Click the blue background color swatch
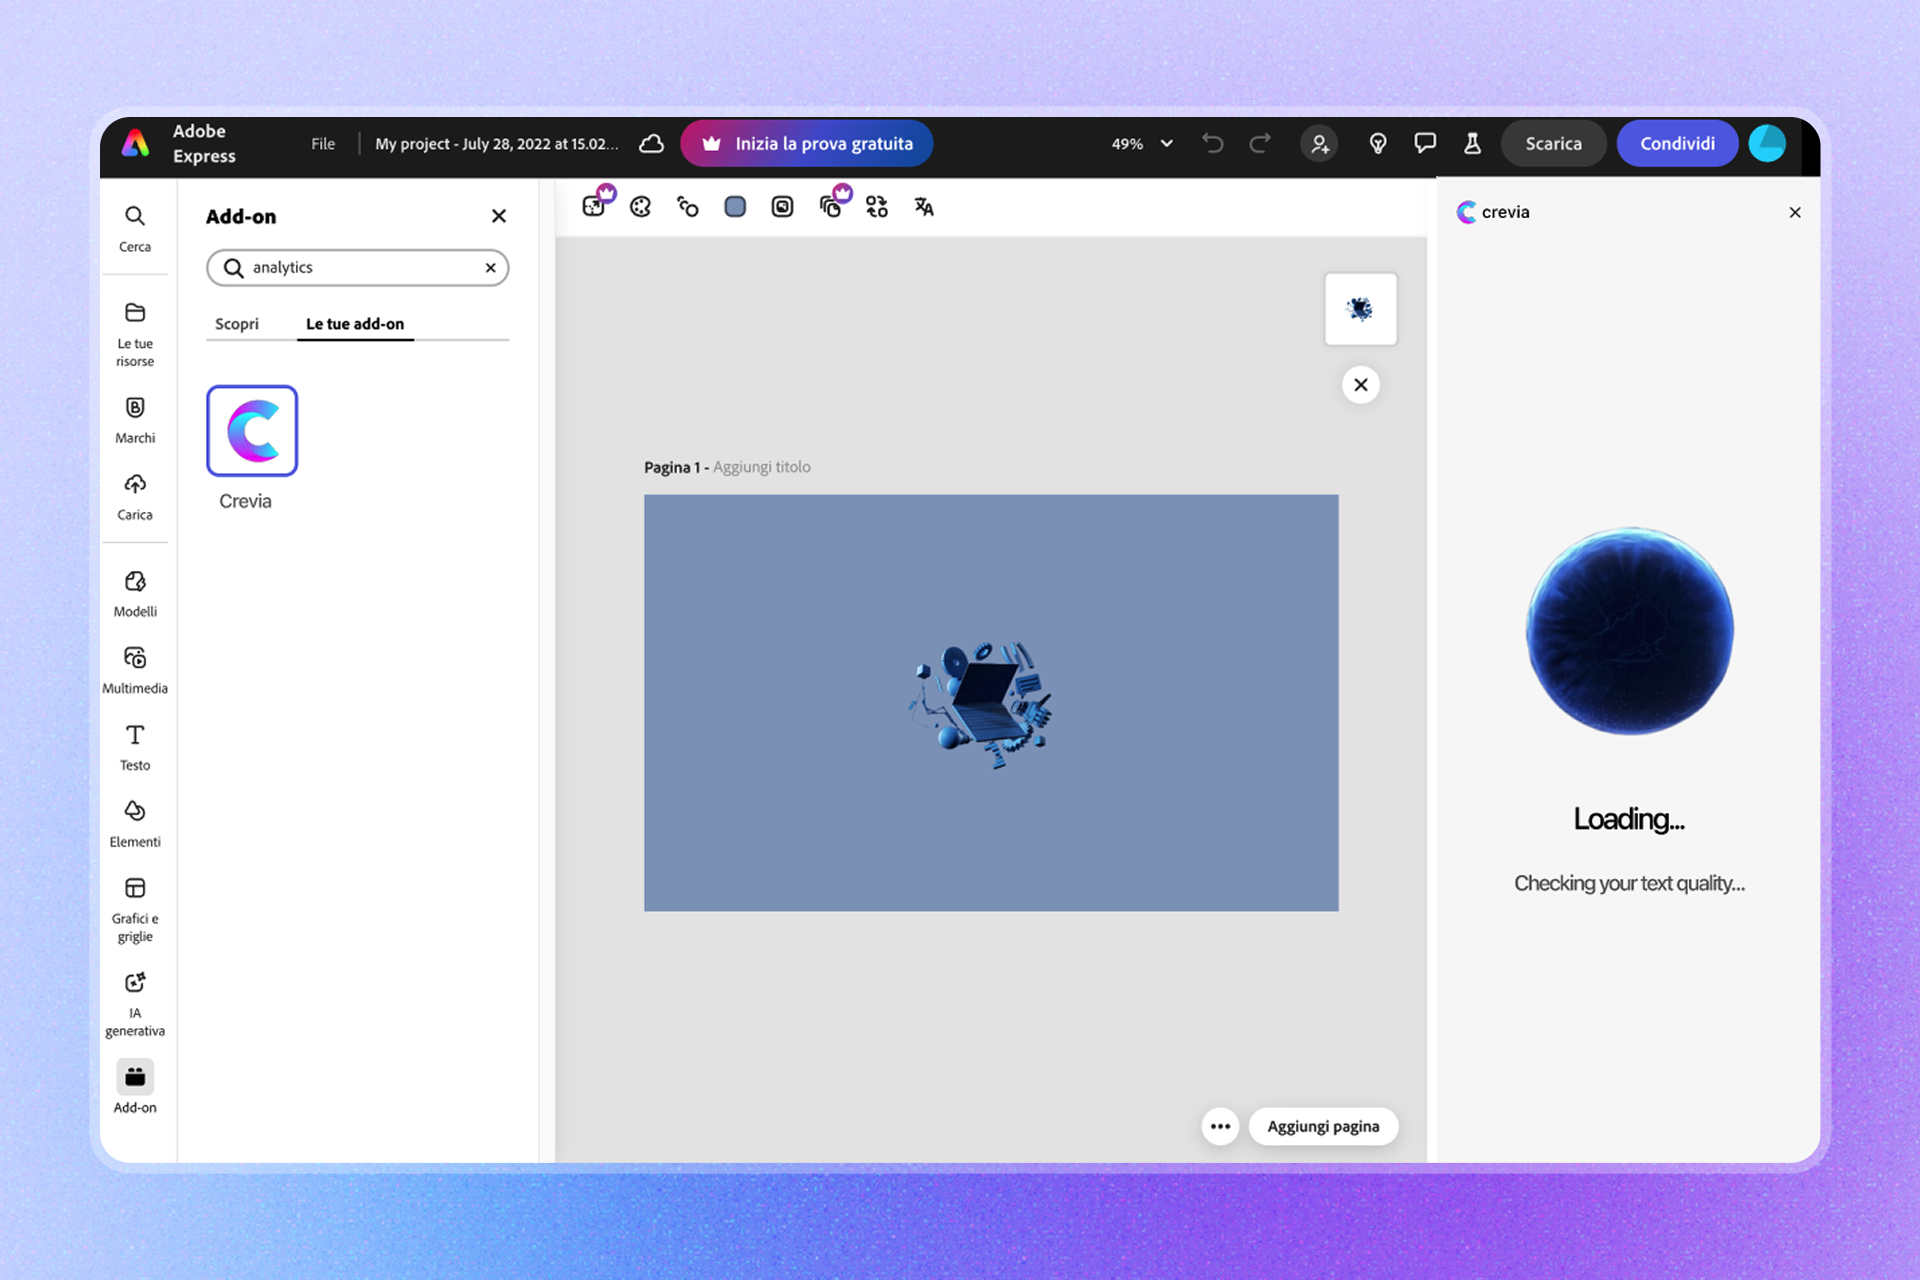Viewport: 1920px width, 1280px height. click(x=735, y=207)
